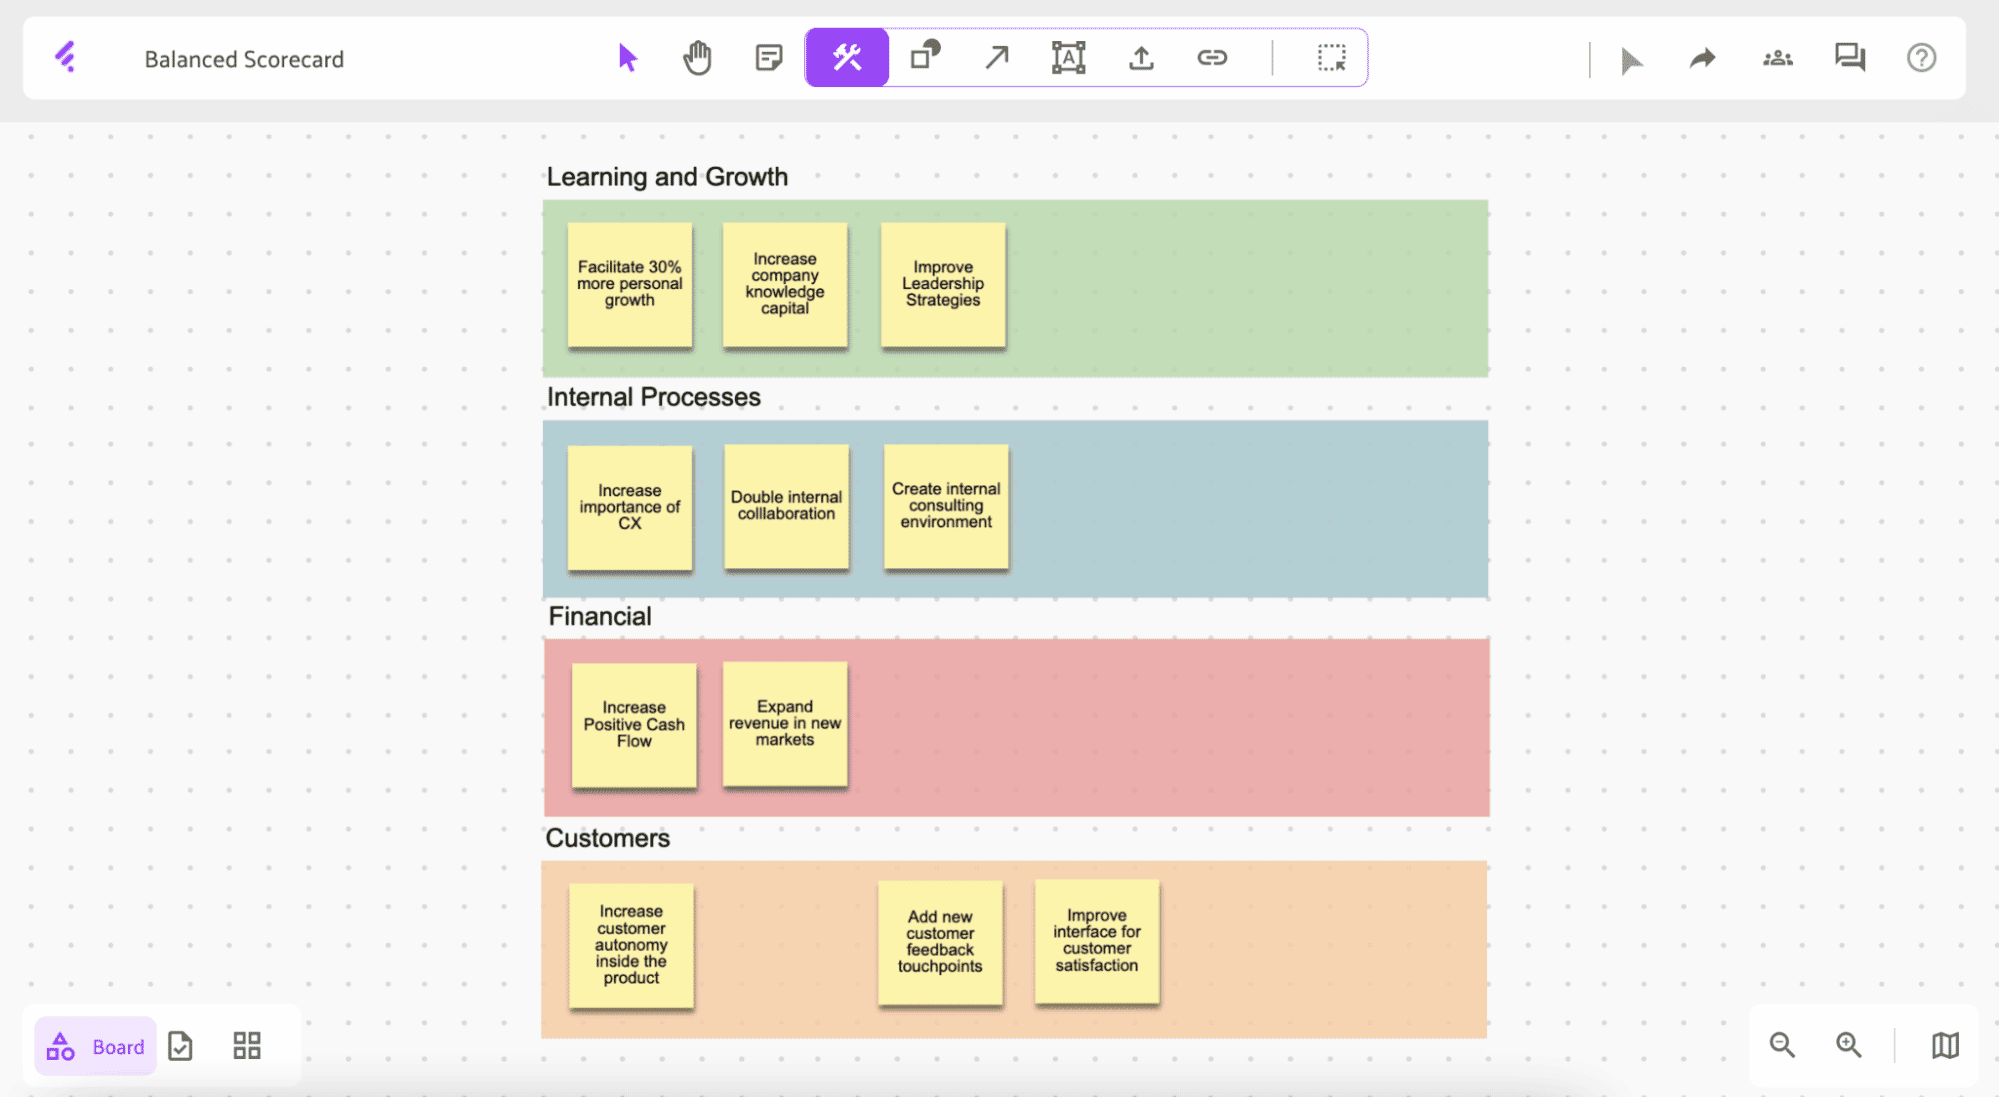Click zoom in magnifier button
The height and width of the screenshot is (1098, 1999).
pos(1848,1045)
